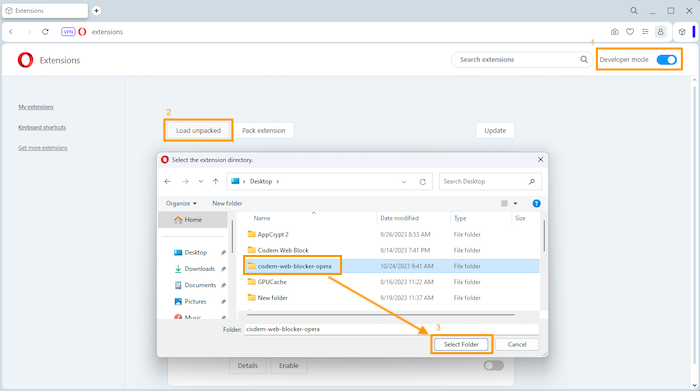Open the extensions cube icon
Viewport: 700px width, 391px height.
(x=682, y=32)
